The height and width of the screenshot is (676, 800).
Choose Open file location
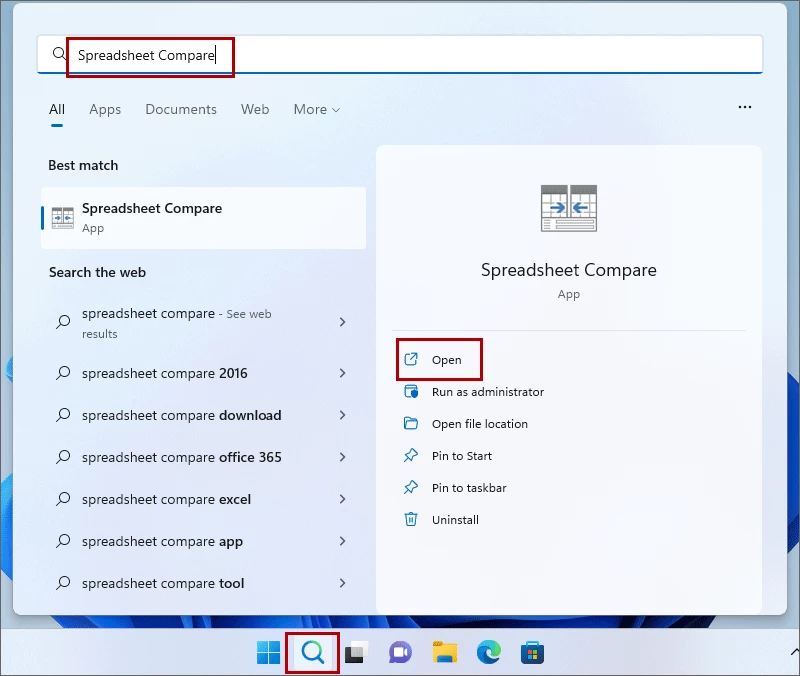click(480, 424)
